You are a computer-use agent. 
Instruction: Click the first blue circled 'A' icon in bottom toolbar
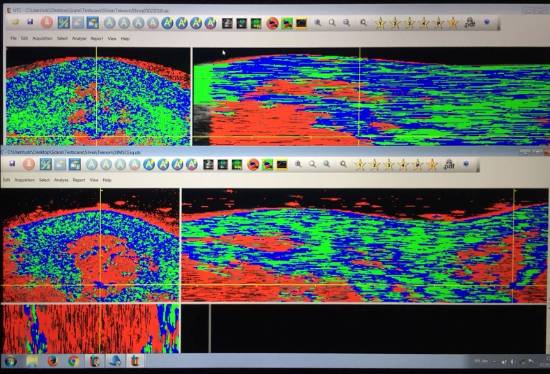(x=149, y=164)
